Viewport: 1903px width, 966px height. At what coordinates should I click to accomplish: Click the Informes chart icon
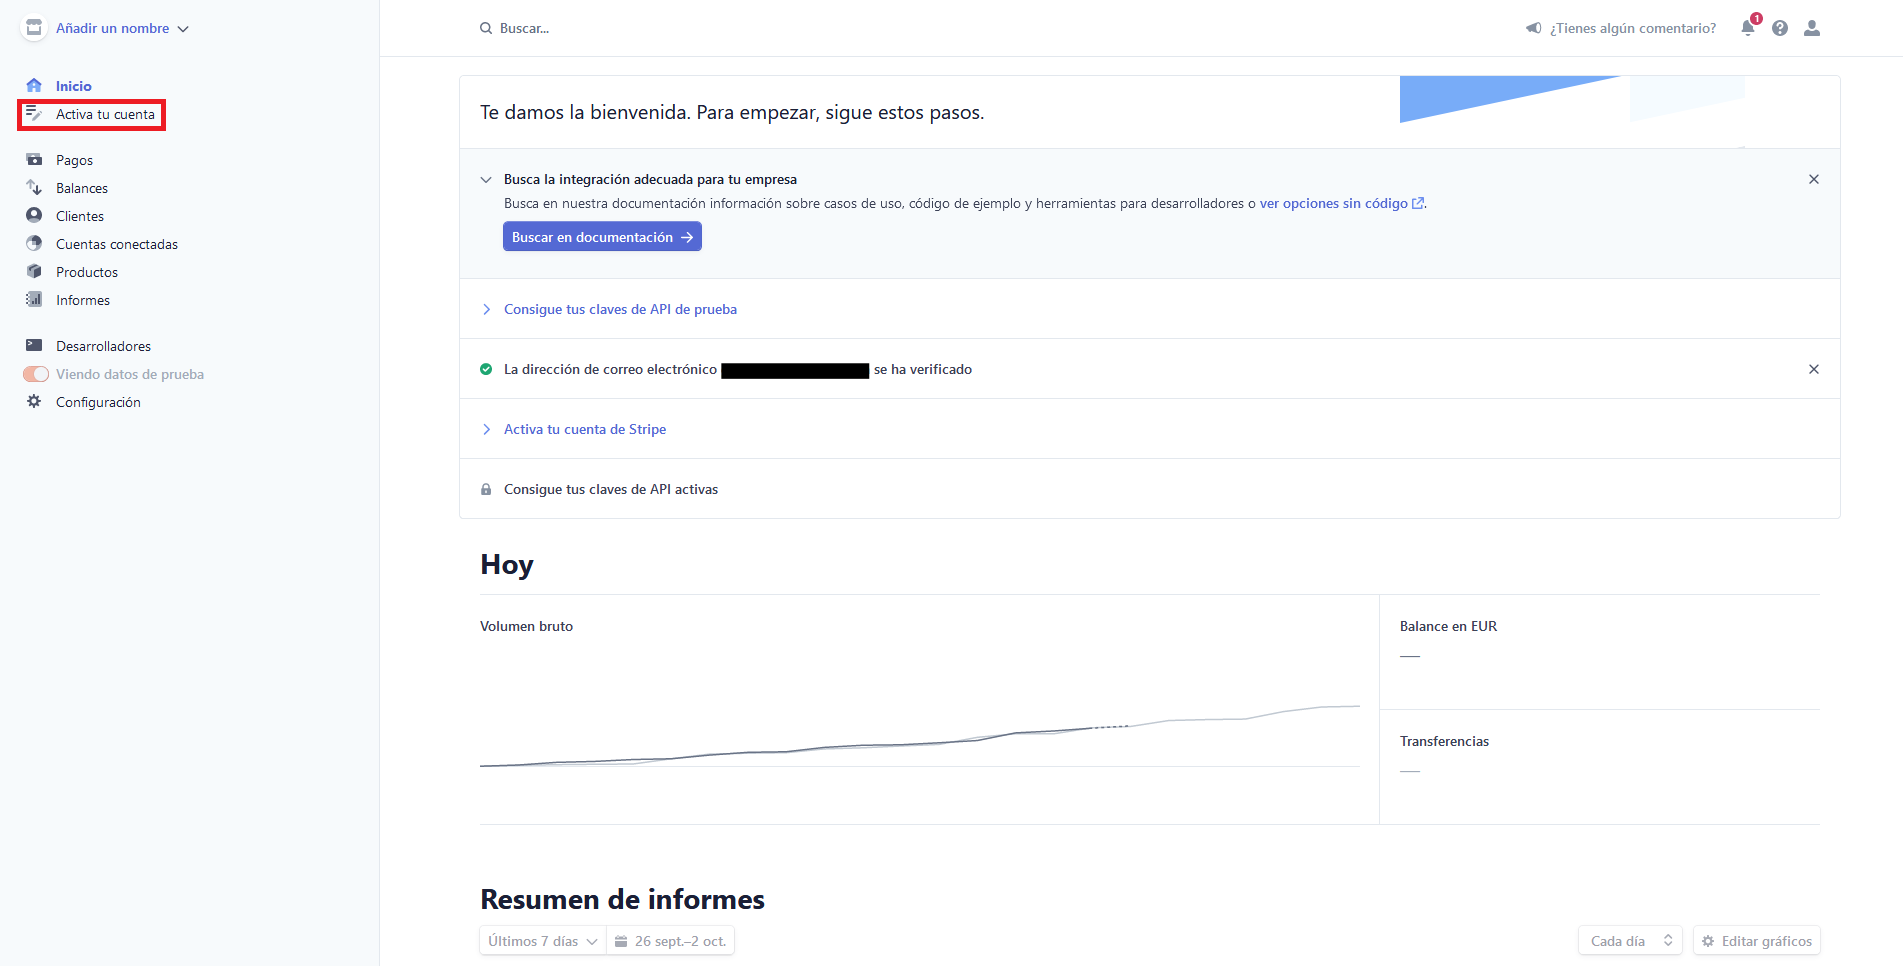pos(34,299)
